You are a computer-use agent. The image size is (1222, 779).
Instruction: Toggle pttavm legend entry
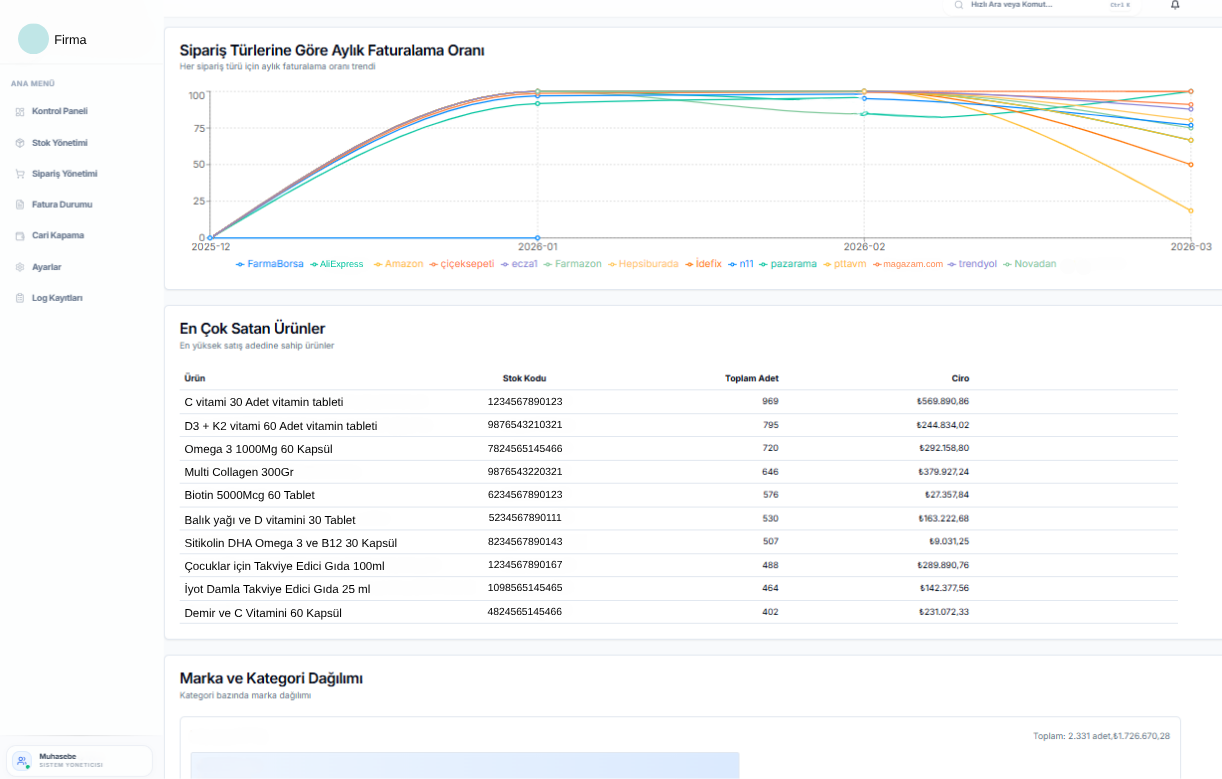click(x=844, y=264)
